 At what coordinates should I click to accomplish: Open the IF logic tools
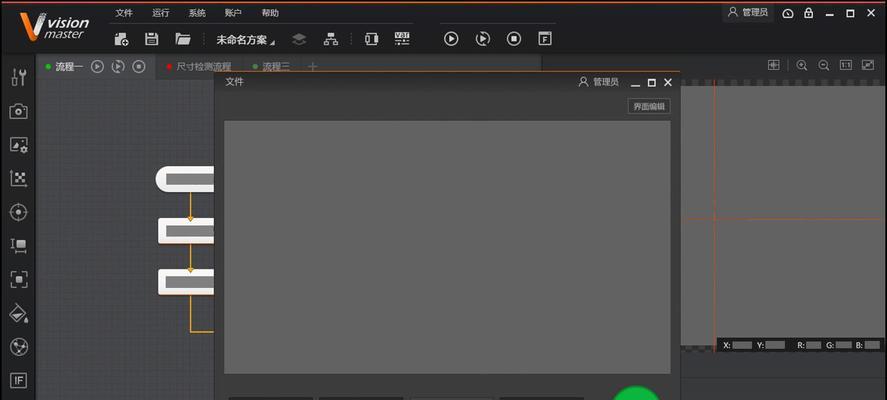pos(19,380)
